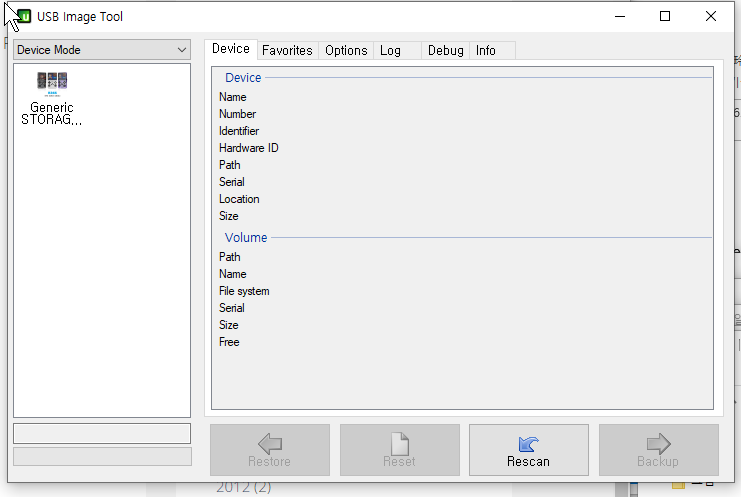This screenshot has width=741, height=497.
Task: Click the empty field below device list
Action: (x=102, y=433)
